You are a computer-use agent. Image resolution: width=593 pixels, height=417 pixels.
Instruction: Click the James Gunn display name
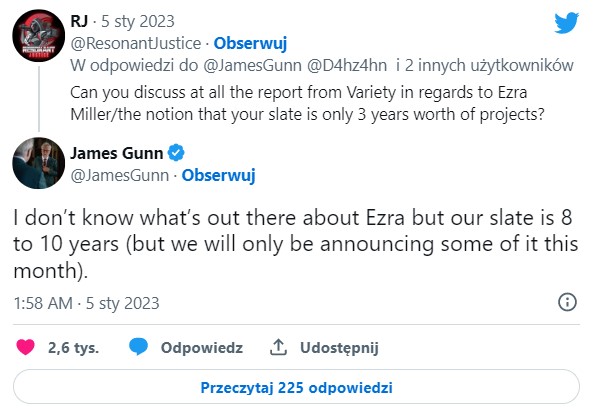116,153
